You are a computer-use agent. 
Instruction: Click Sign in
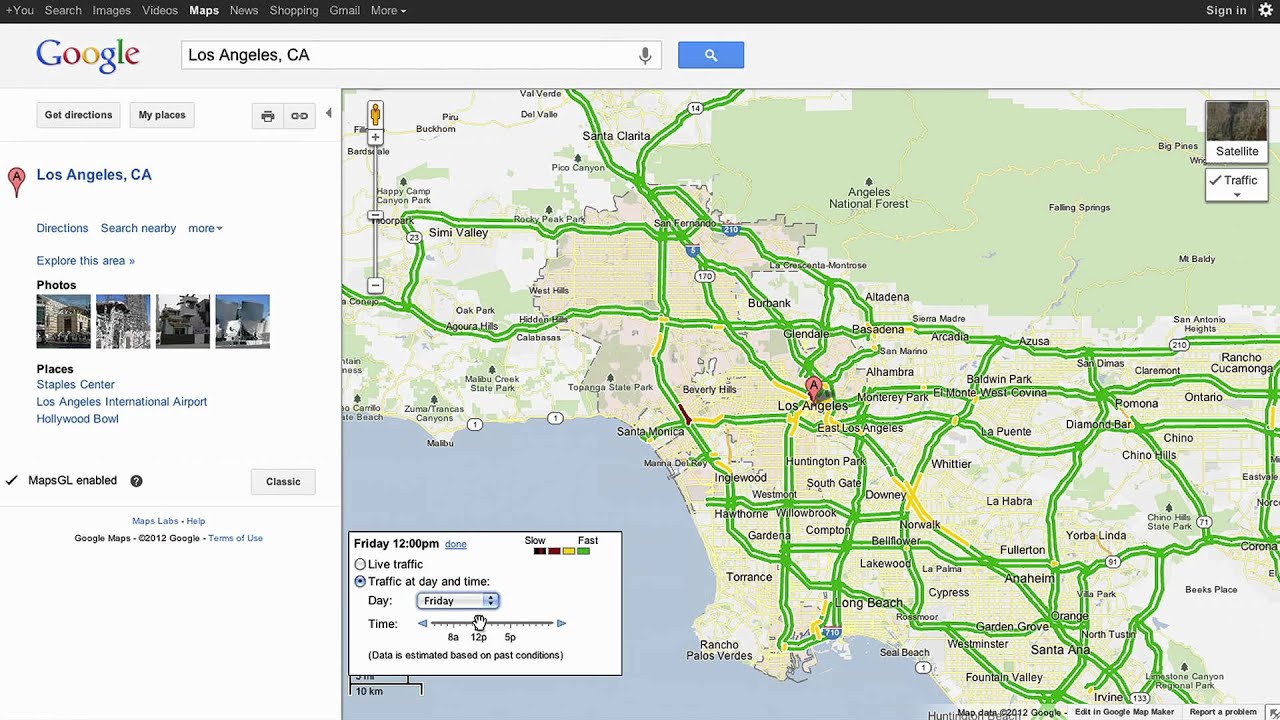(x=1226, y=10)
